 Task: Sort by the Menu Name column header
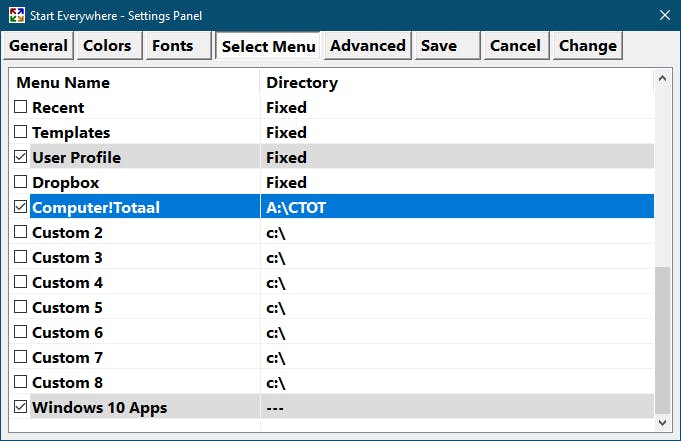click(63, 83)
